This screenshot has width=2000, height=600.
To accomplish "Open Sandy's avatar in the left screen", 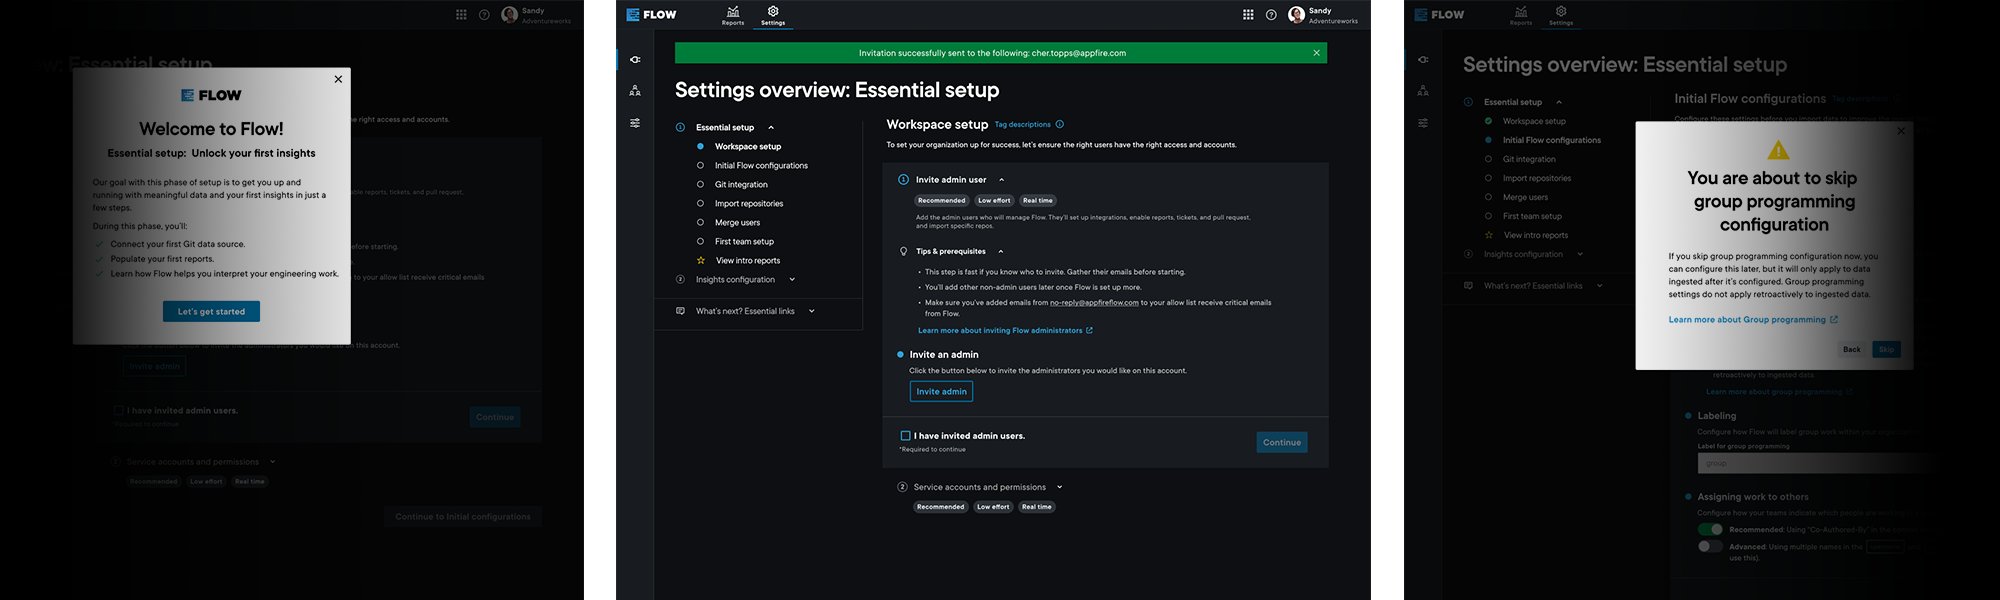I will pos(509,15).
